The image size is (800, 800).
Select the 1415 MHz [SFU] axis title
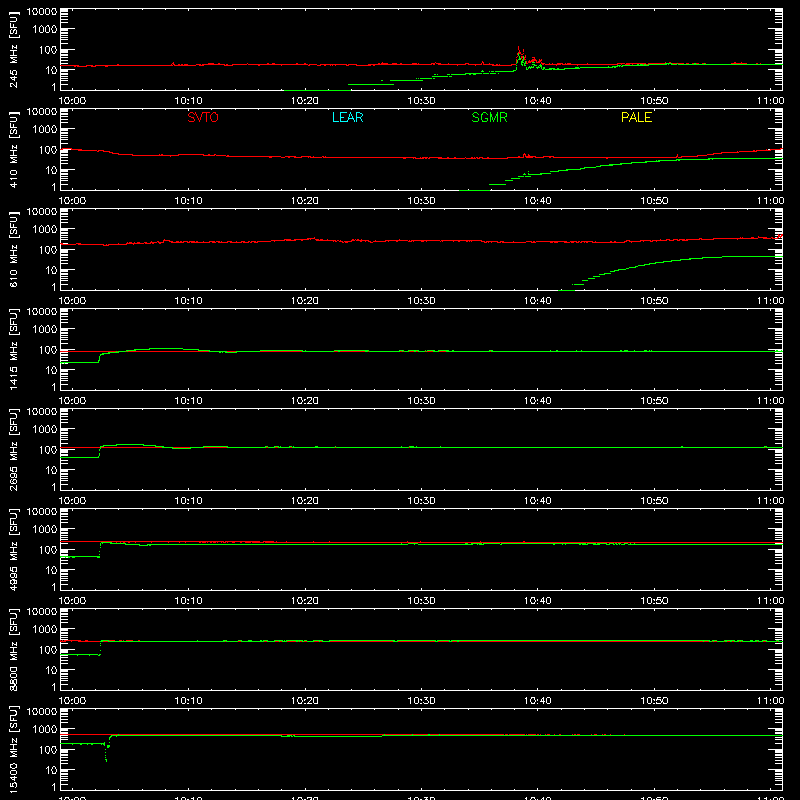(13, 349)
